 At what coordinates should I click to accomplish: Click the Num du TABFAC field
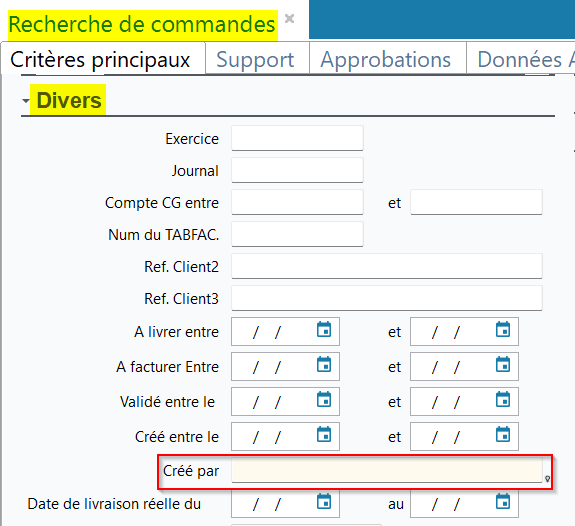point(297,234)
